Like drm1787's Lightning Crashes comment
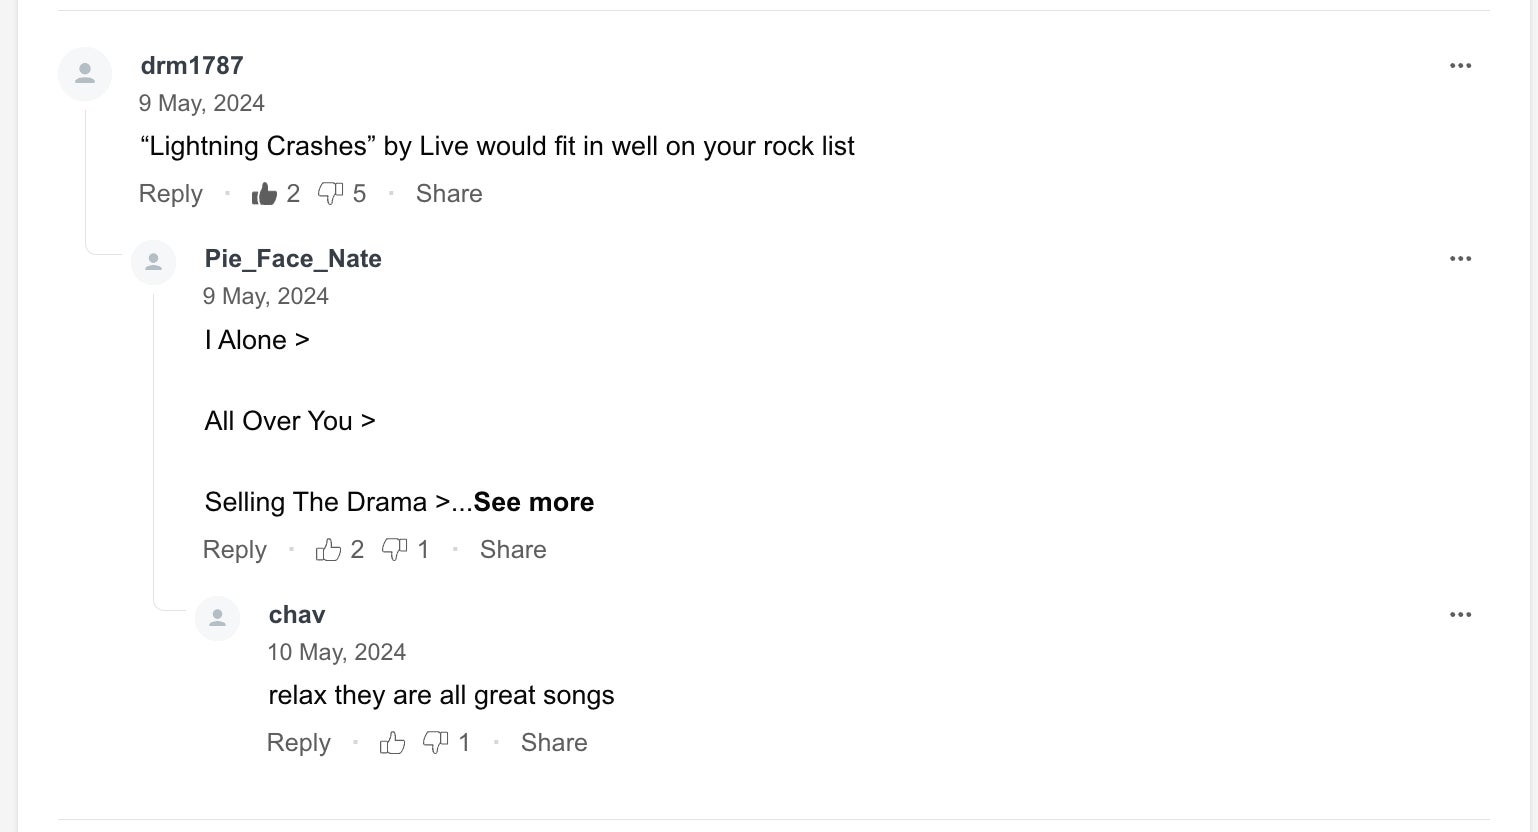 click(x=265, y=194)
